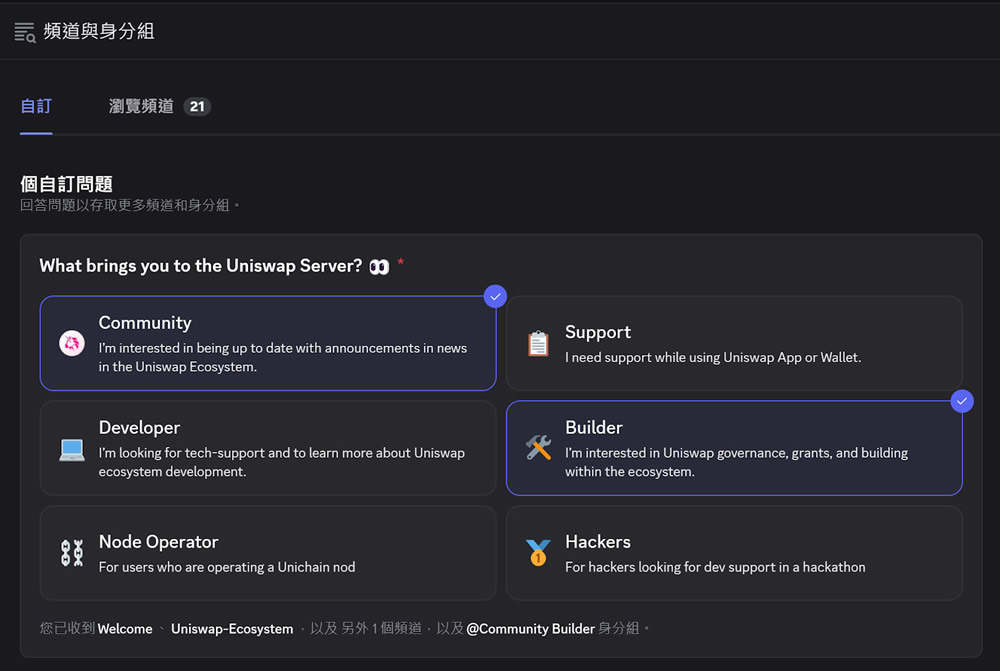
Task: Deselect Community via its blue checkmark badge
Action: [495, 296]
